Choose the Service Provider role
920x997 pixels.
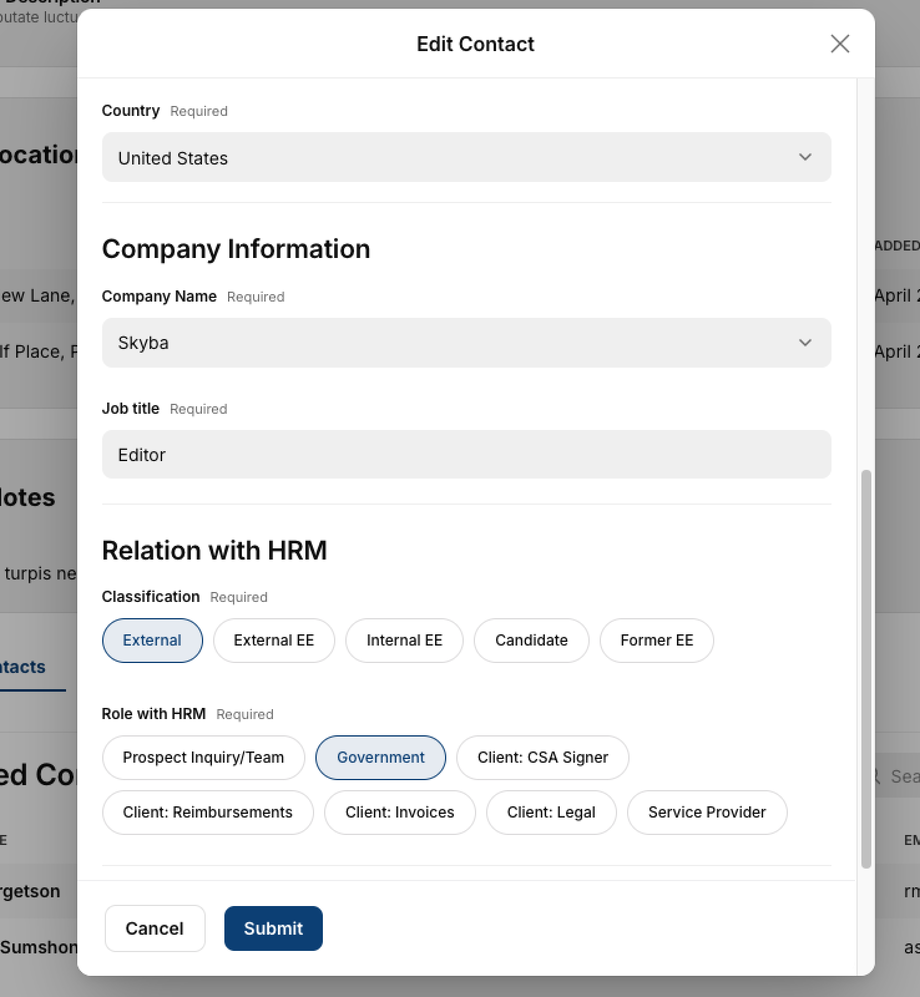point(707,813)
